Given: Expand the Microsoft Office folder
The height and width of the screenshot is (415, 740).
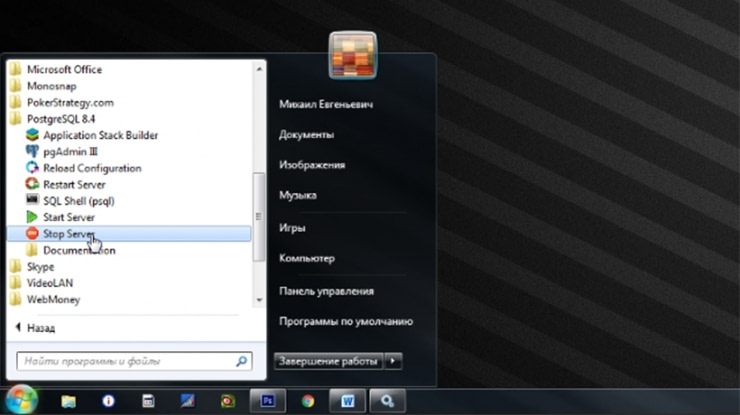Looking at the screenshot, I should coord(64,69).
